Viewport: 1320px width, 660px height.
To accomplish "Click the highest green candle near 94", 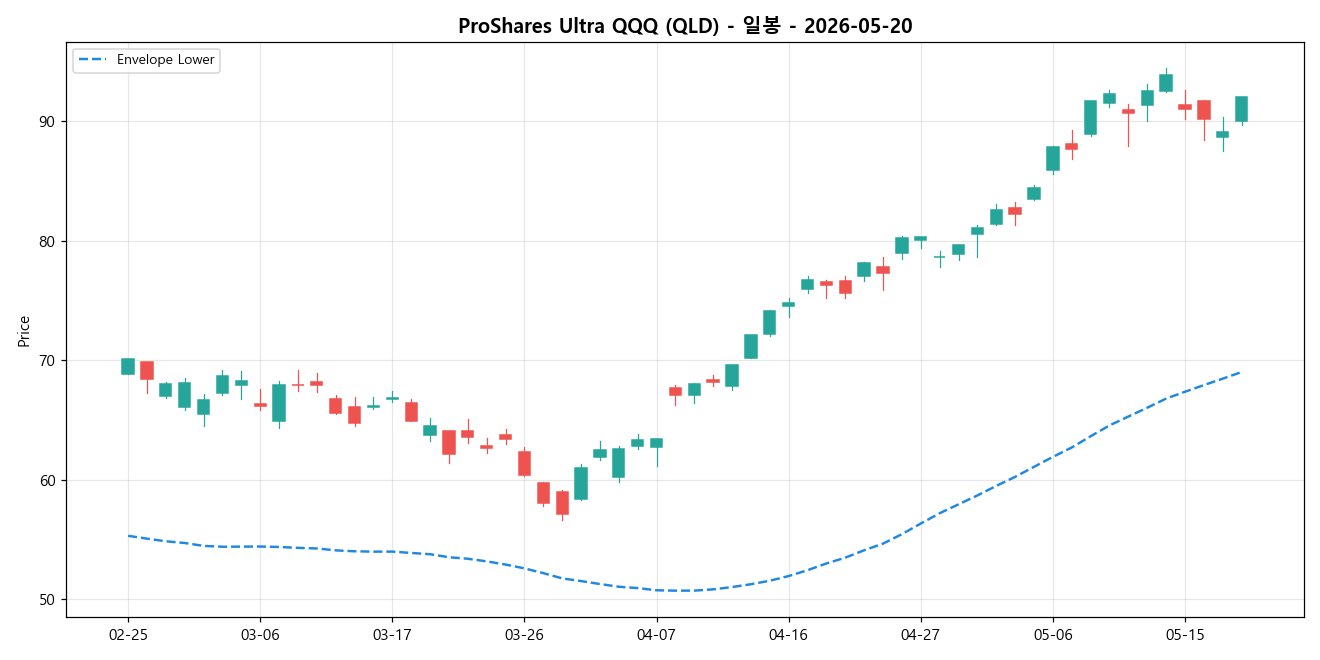I will [1166, 82].
